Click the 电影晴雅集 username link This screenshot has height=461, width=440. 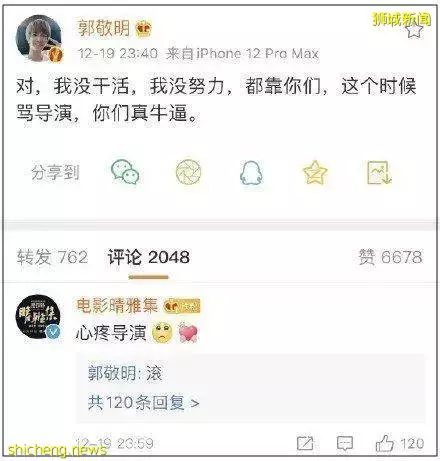pyautogui.click(x=117, y=305)
